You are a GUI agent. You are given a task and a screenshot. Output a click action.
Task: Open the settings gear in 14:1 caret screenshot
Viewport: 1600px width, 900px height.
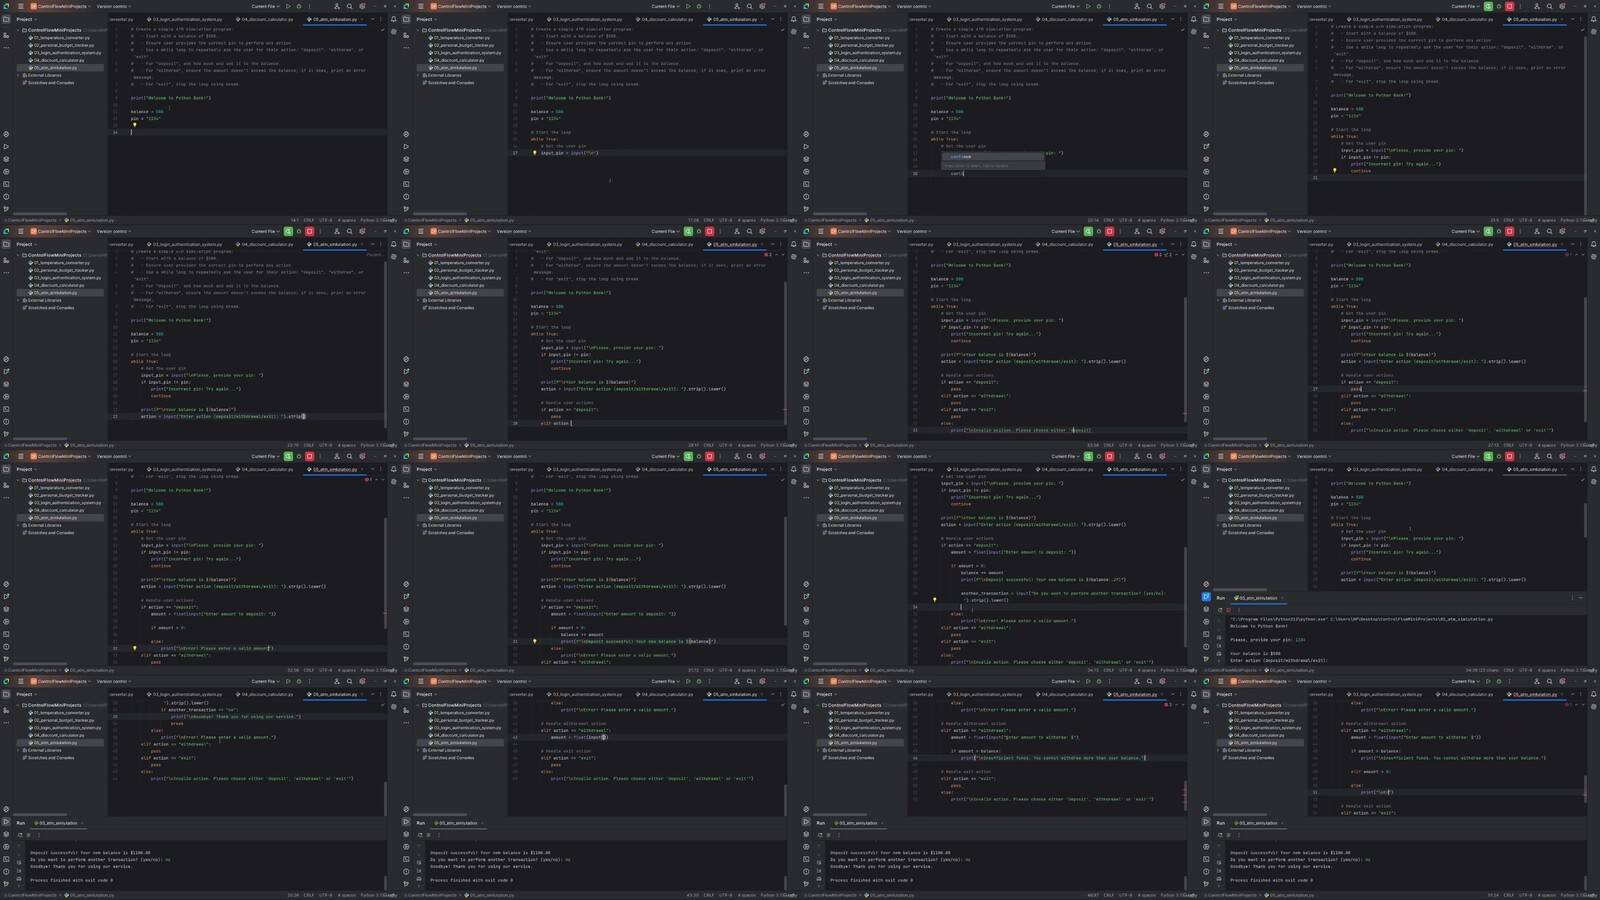tap(362, 6)
